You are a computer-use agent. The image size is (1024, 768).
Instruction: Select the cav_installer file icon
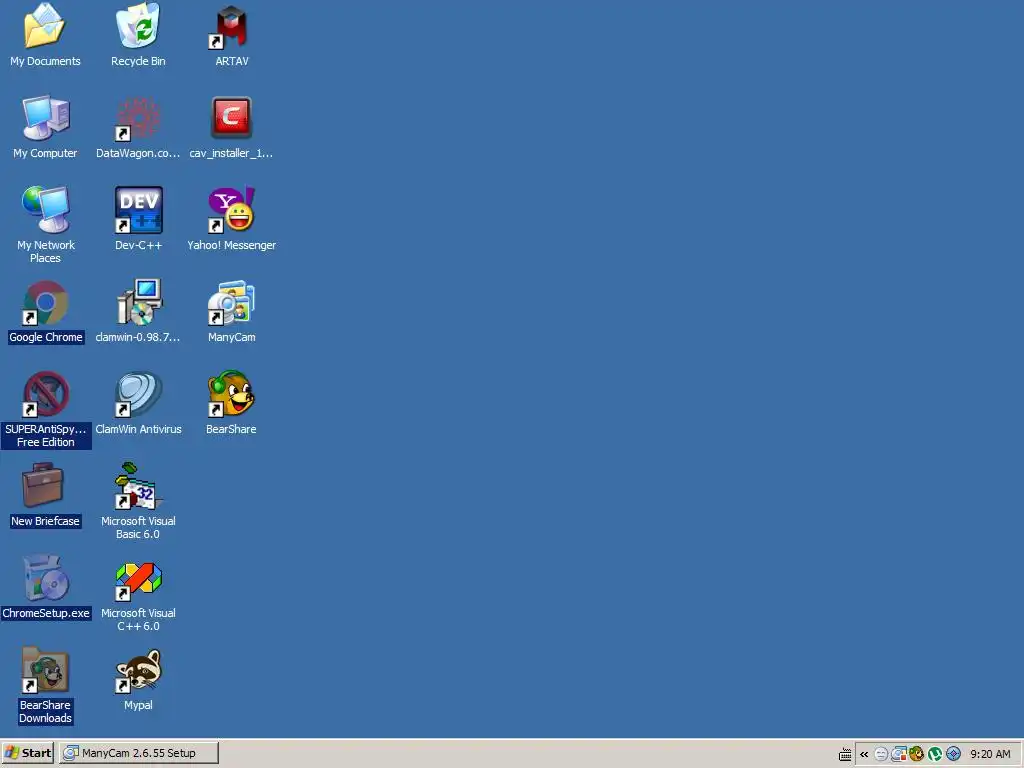click(231, 118)
